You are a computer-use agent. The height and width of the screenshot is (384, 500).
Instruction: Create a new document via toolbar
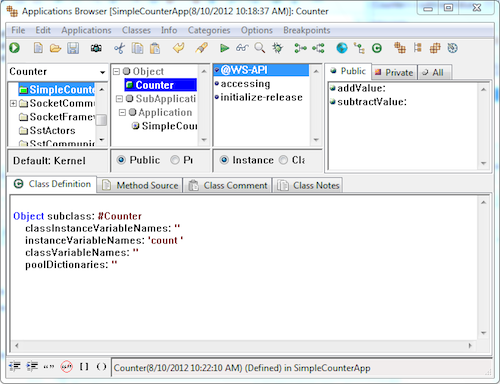coord(38,48)
